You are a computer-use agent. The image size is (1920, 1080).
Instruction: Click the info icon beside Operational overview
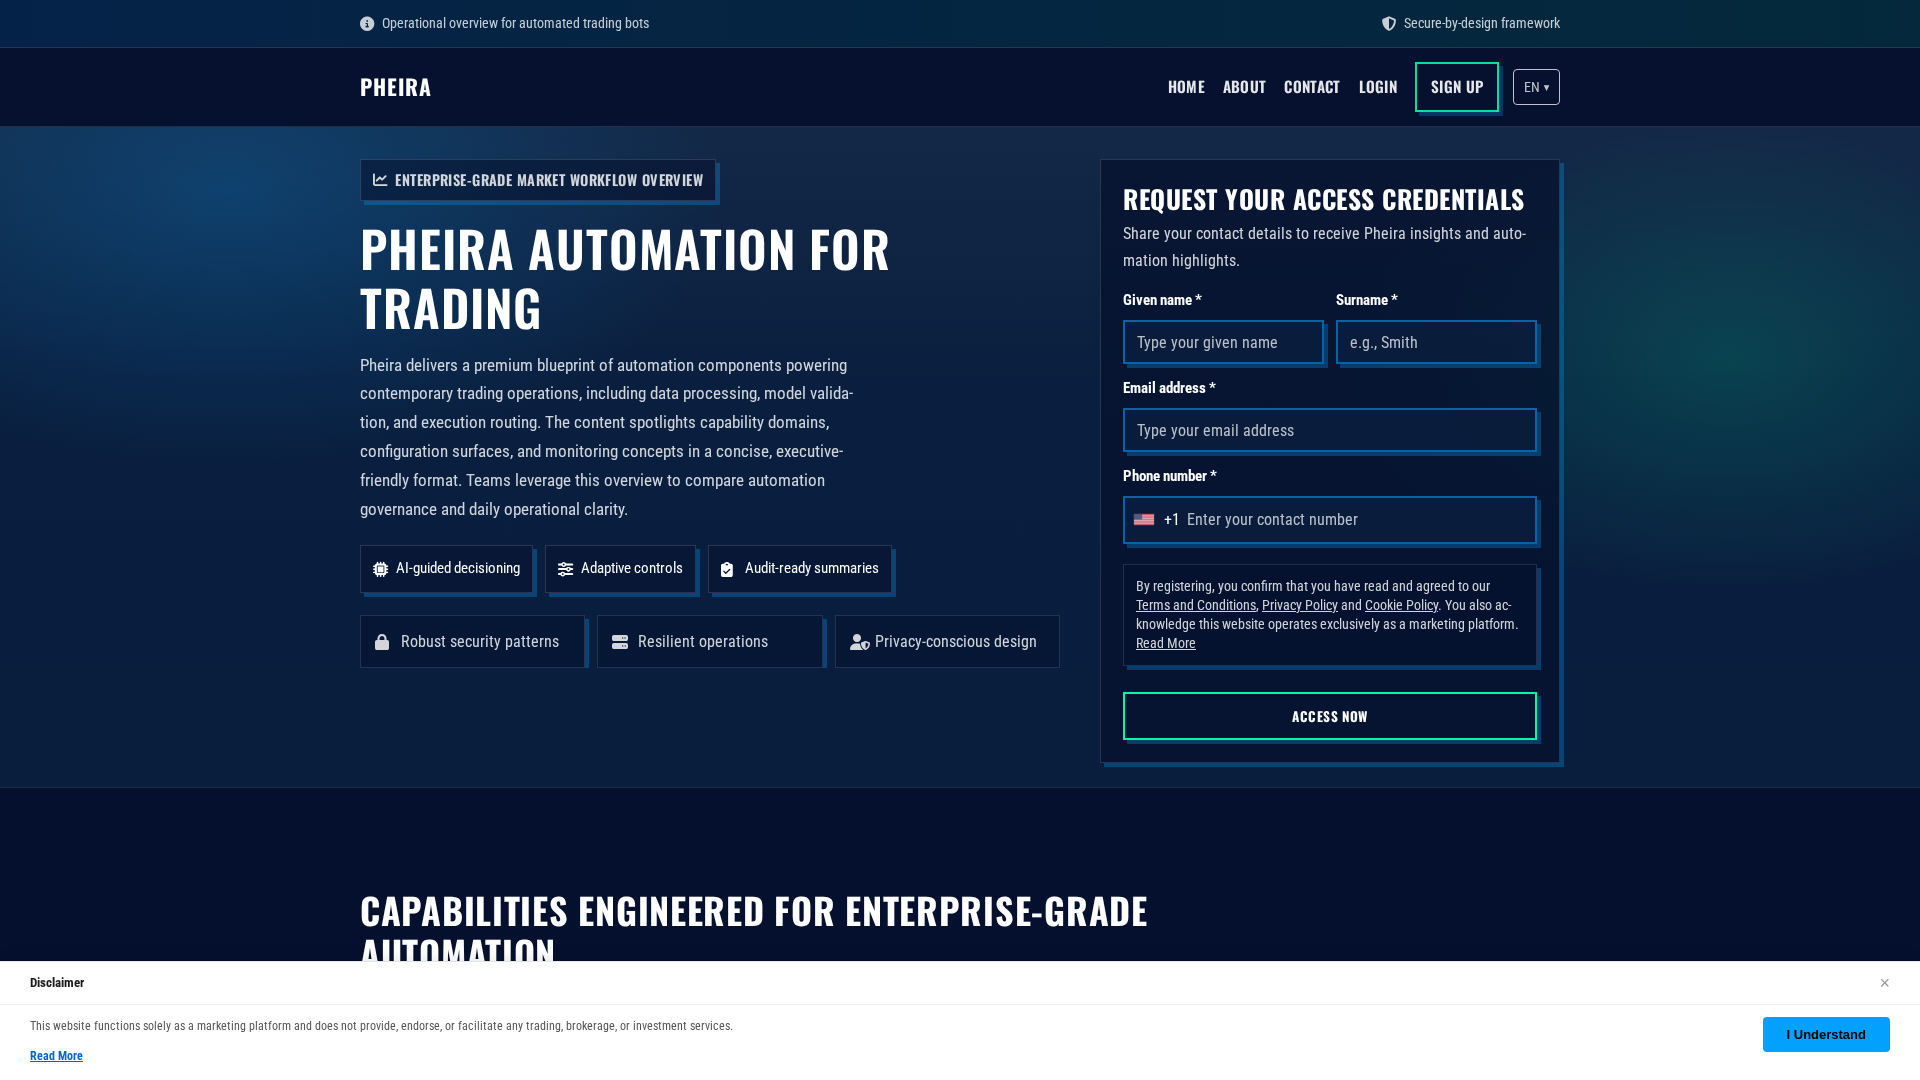pos(367,24)
